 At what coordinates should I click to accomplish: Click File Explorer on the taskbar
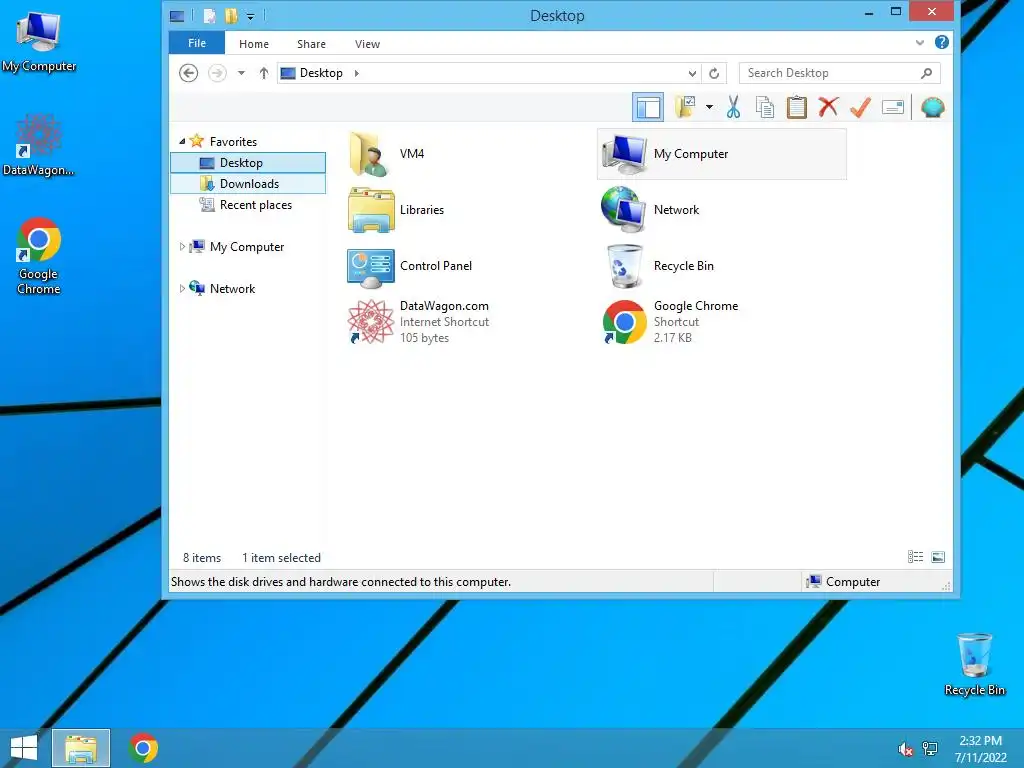tap(81, 748)
